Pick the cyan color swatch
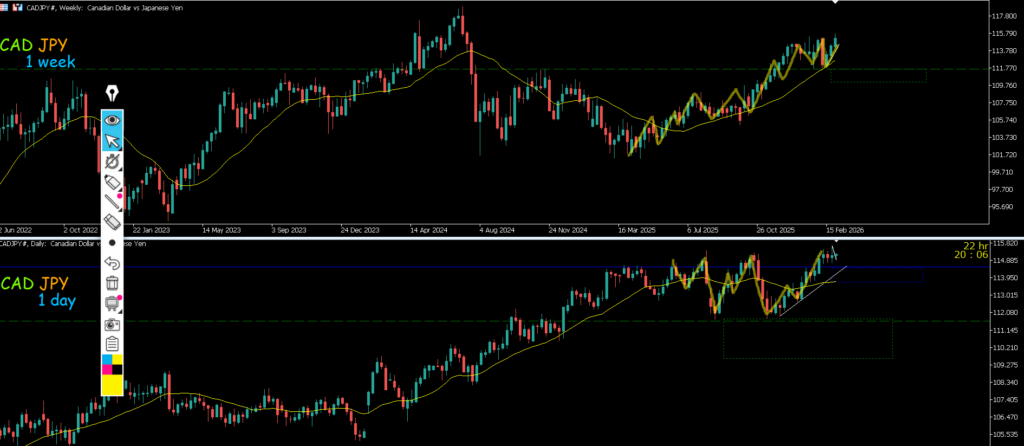The image size is (1024, 446). point(107,360)
